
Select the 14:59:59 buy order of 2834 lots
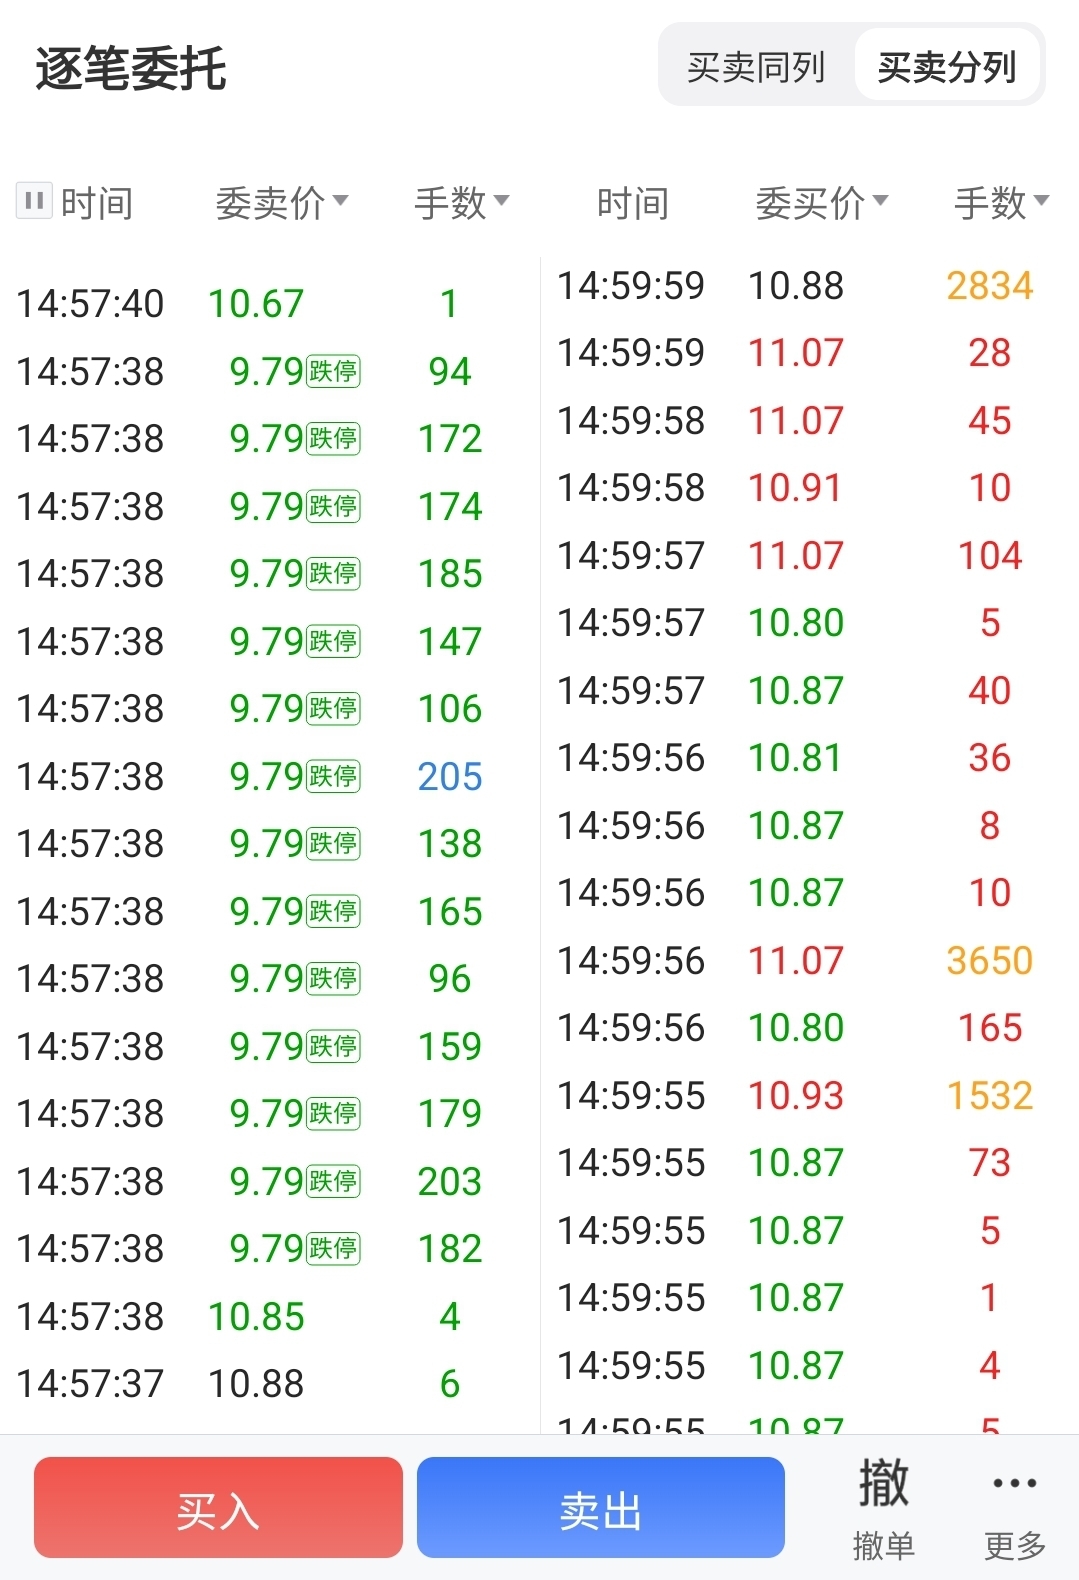click(x=796, y=286)
